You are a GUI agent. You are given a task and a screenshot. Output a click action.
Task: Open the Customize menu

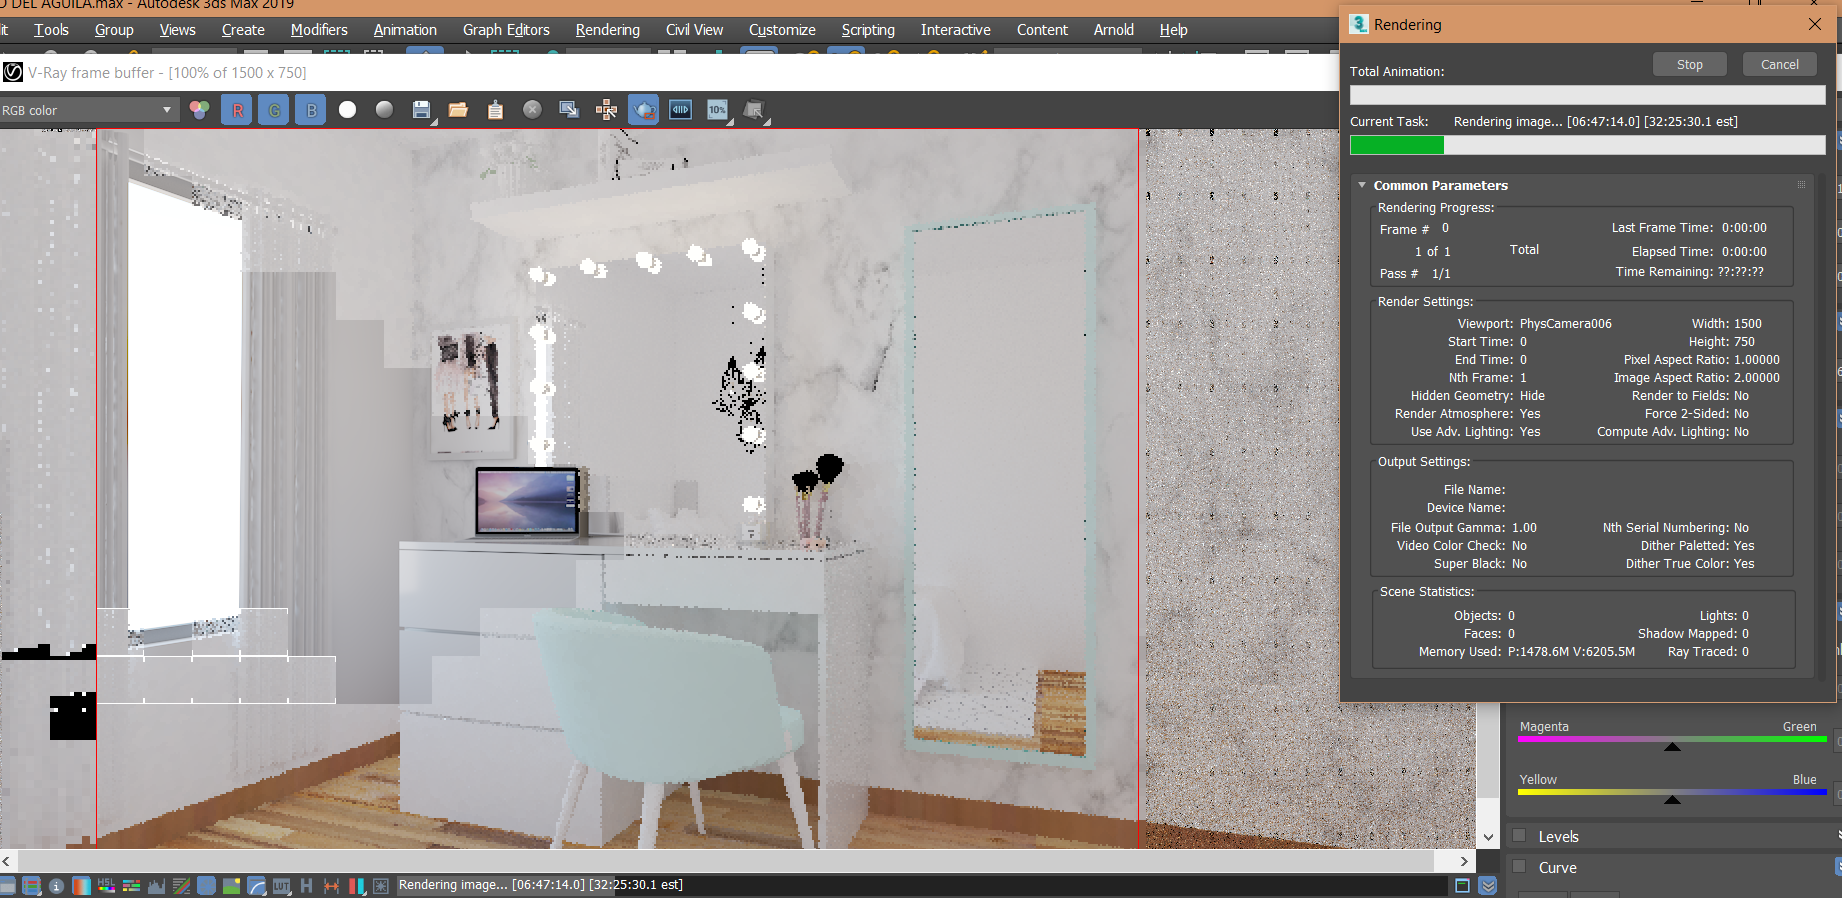[x=782, y=30]
